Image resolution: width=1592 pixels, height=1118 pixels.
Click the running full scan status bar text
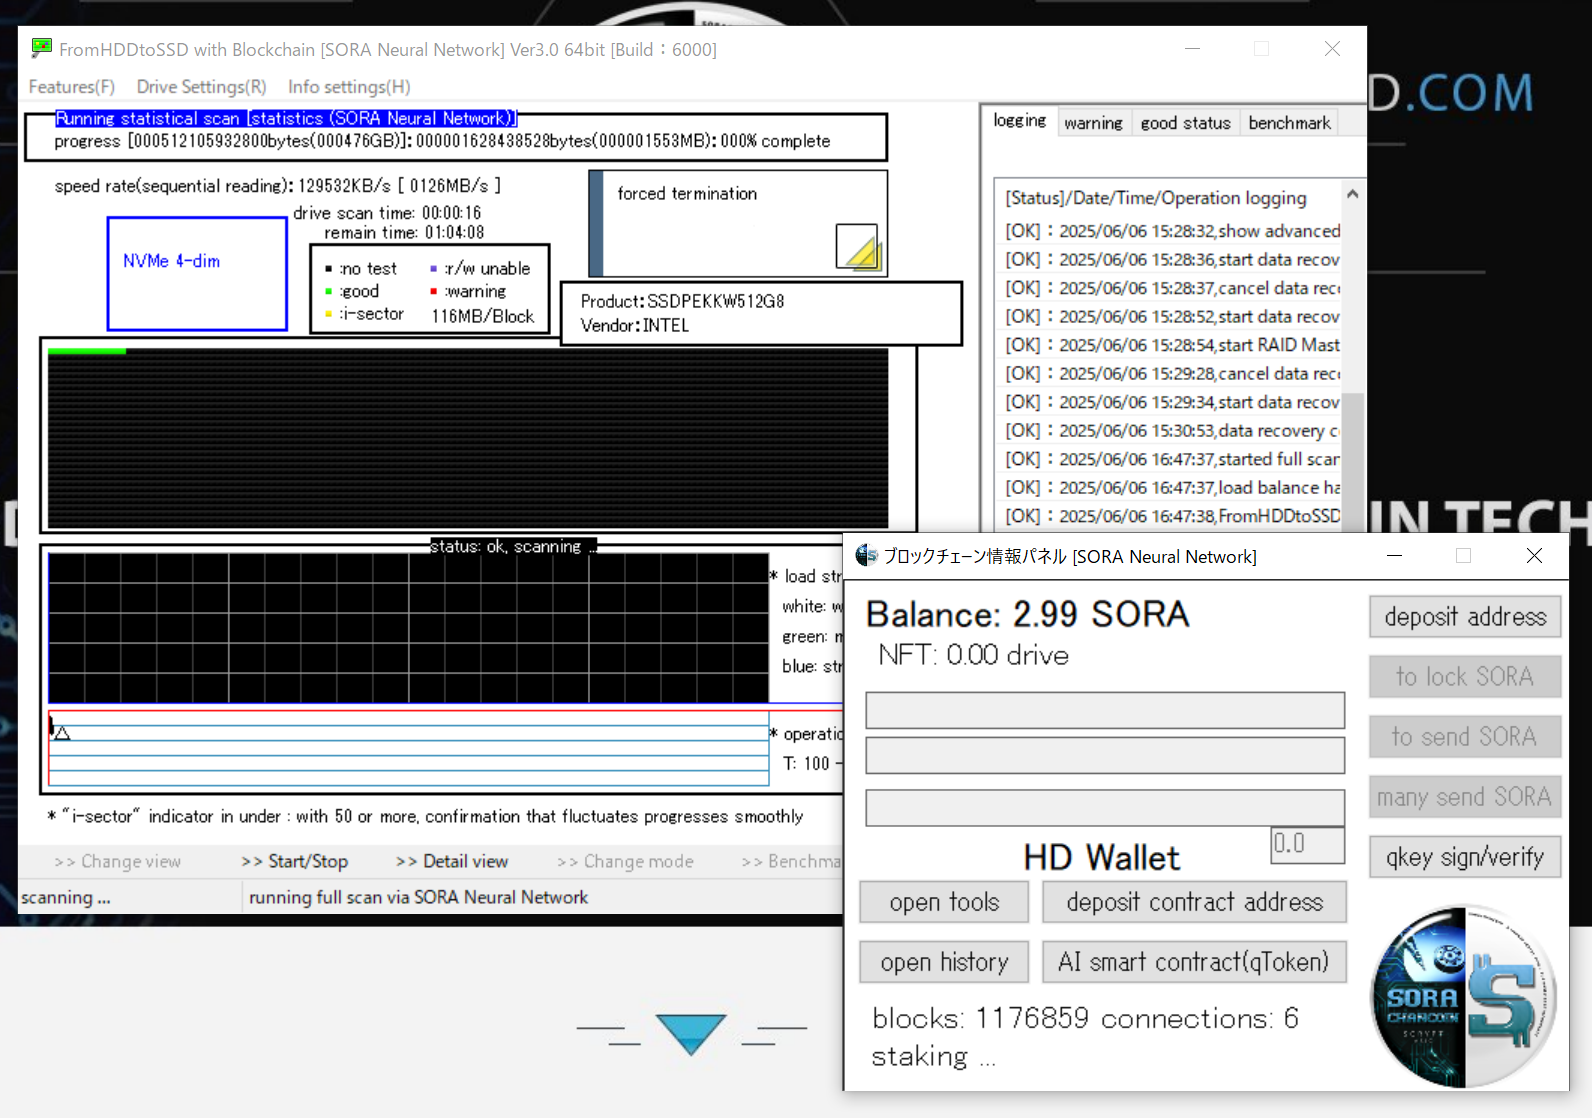[418, 897]
